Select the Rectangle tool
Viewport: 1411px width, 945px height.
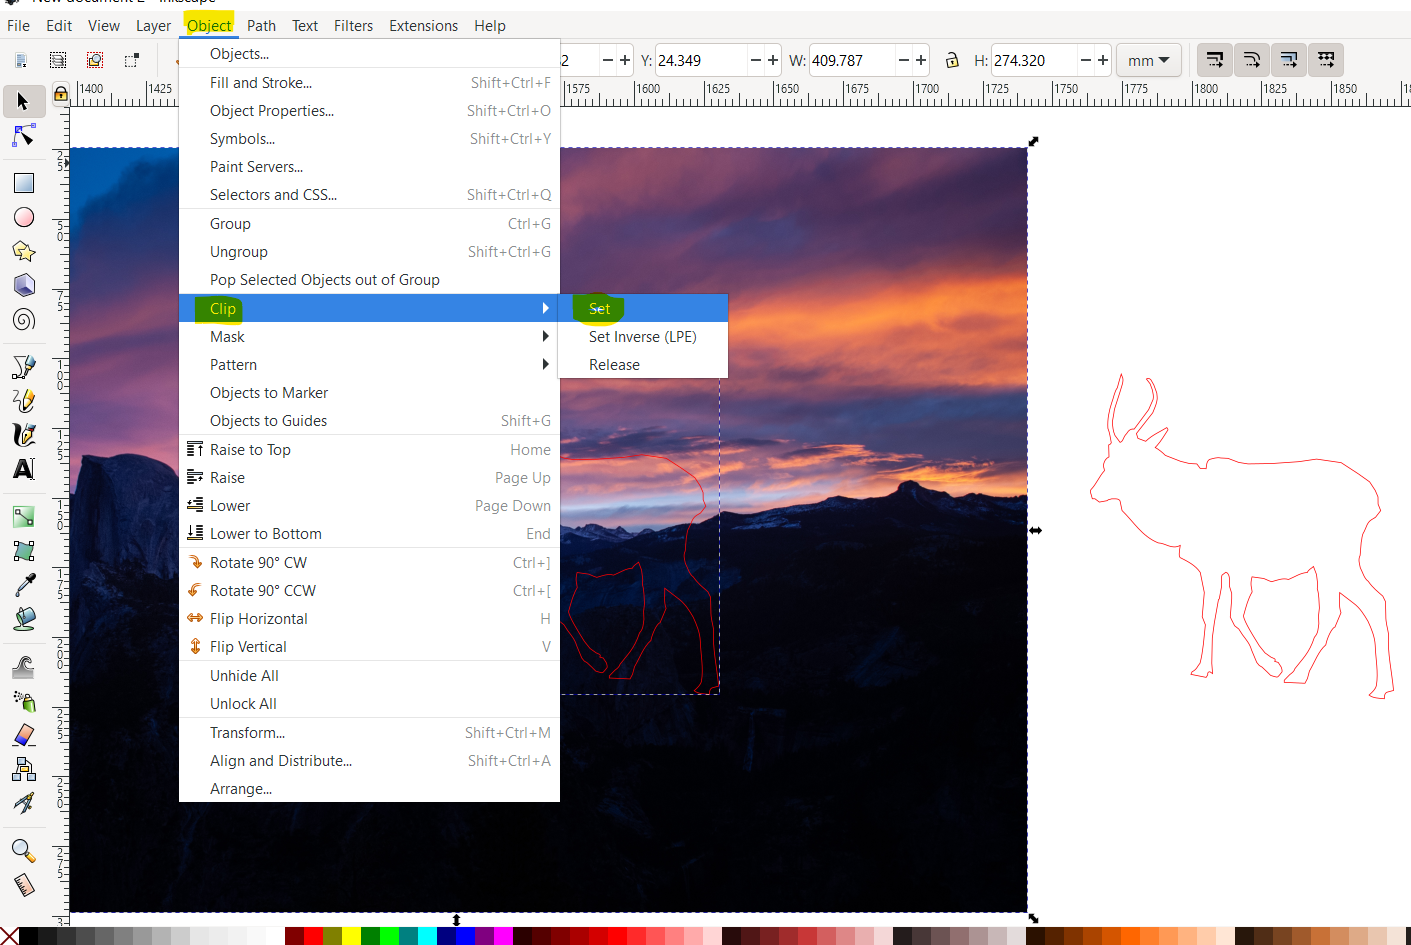click(x=24, y=182)
